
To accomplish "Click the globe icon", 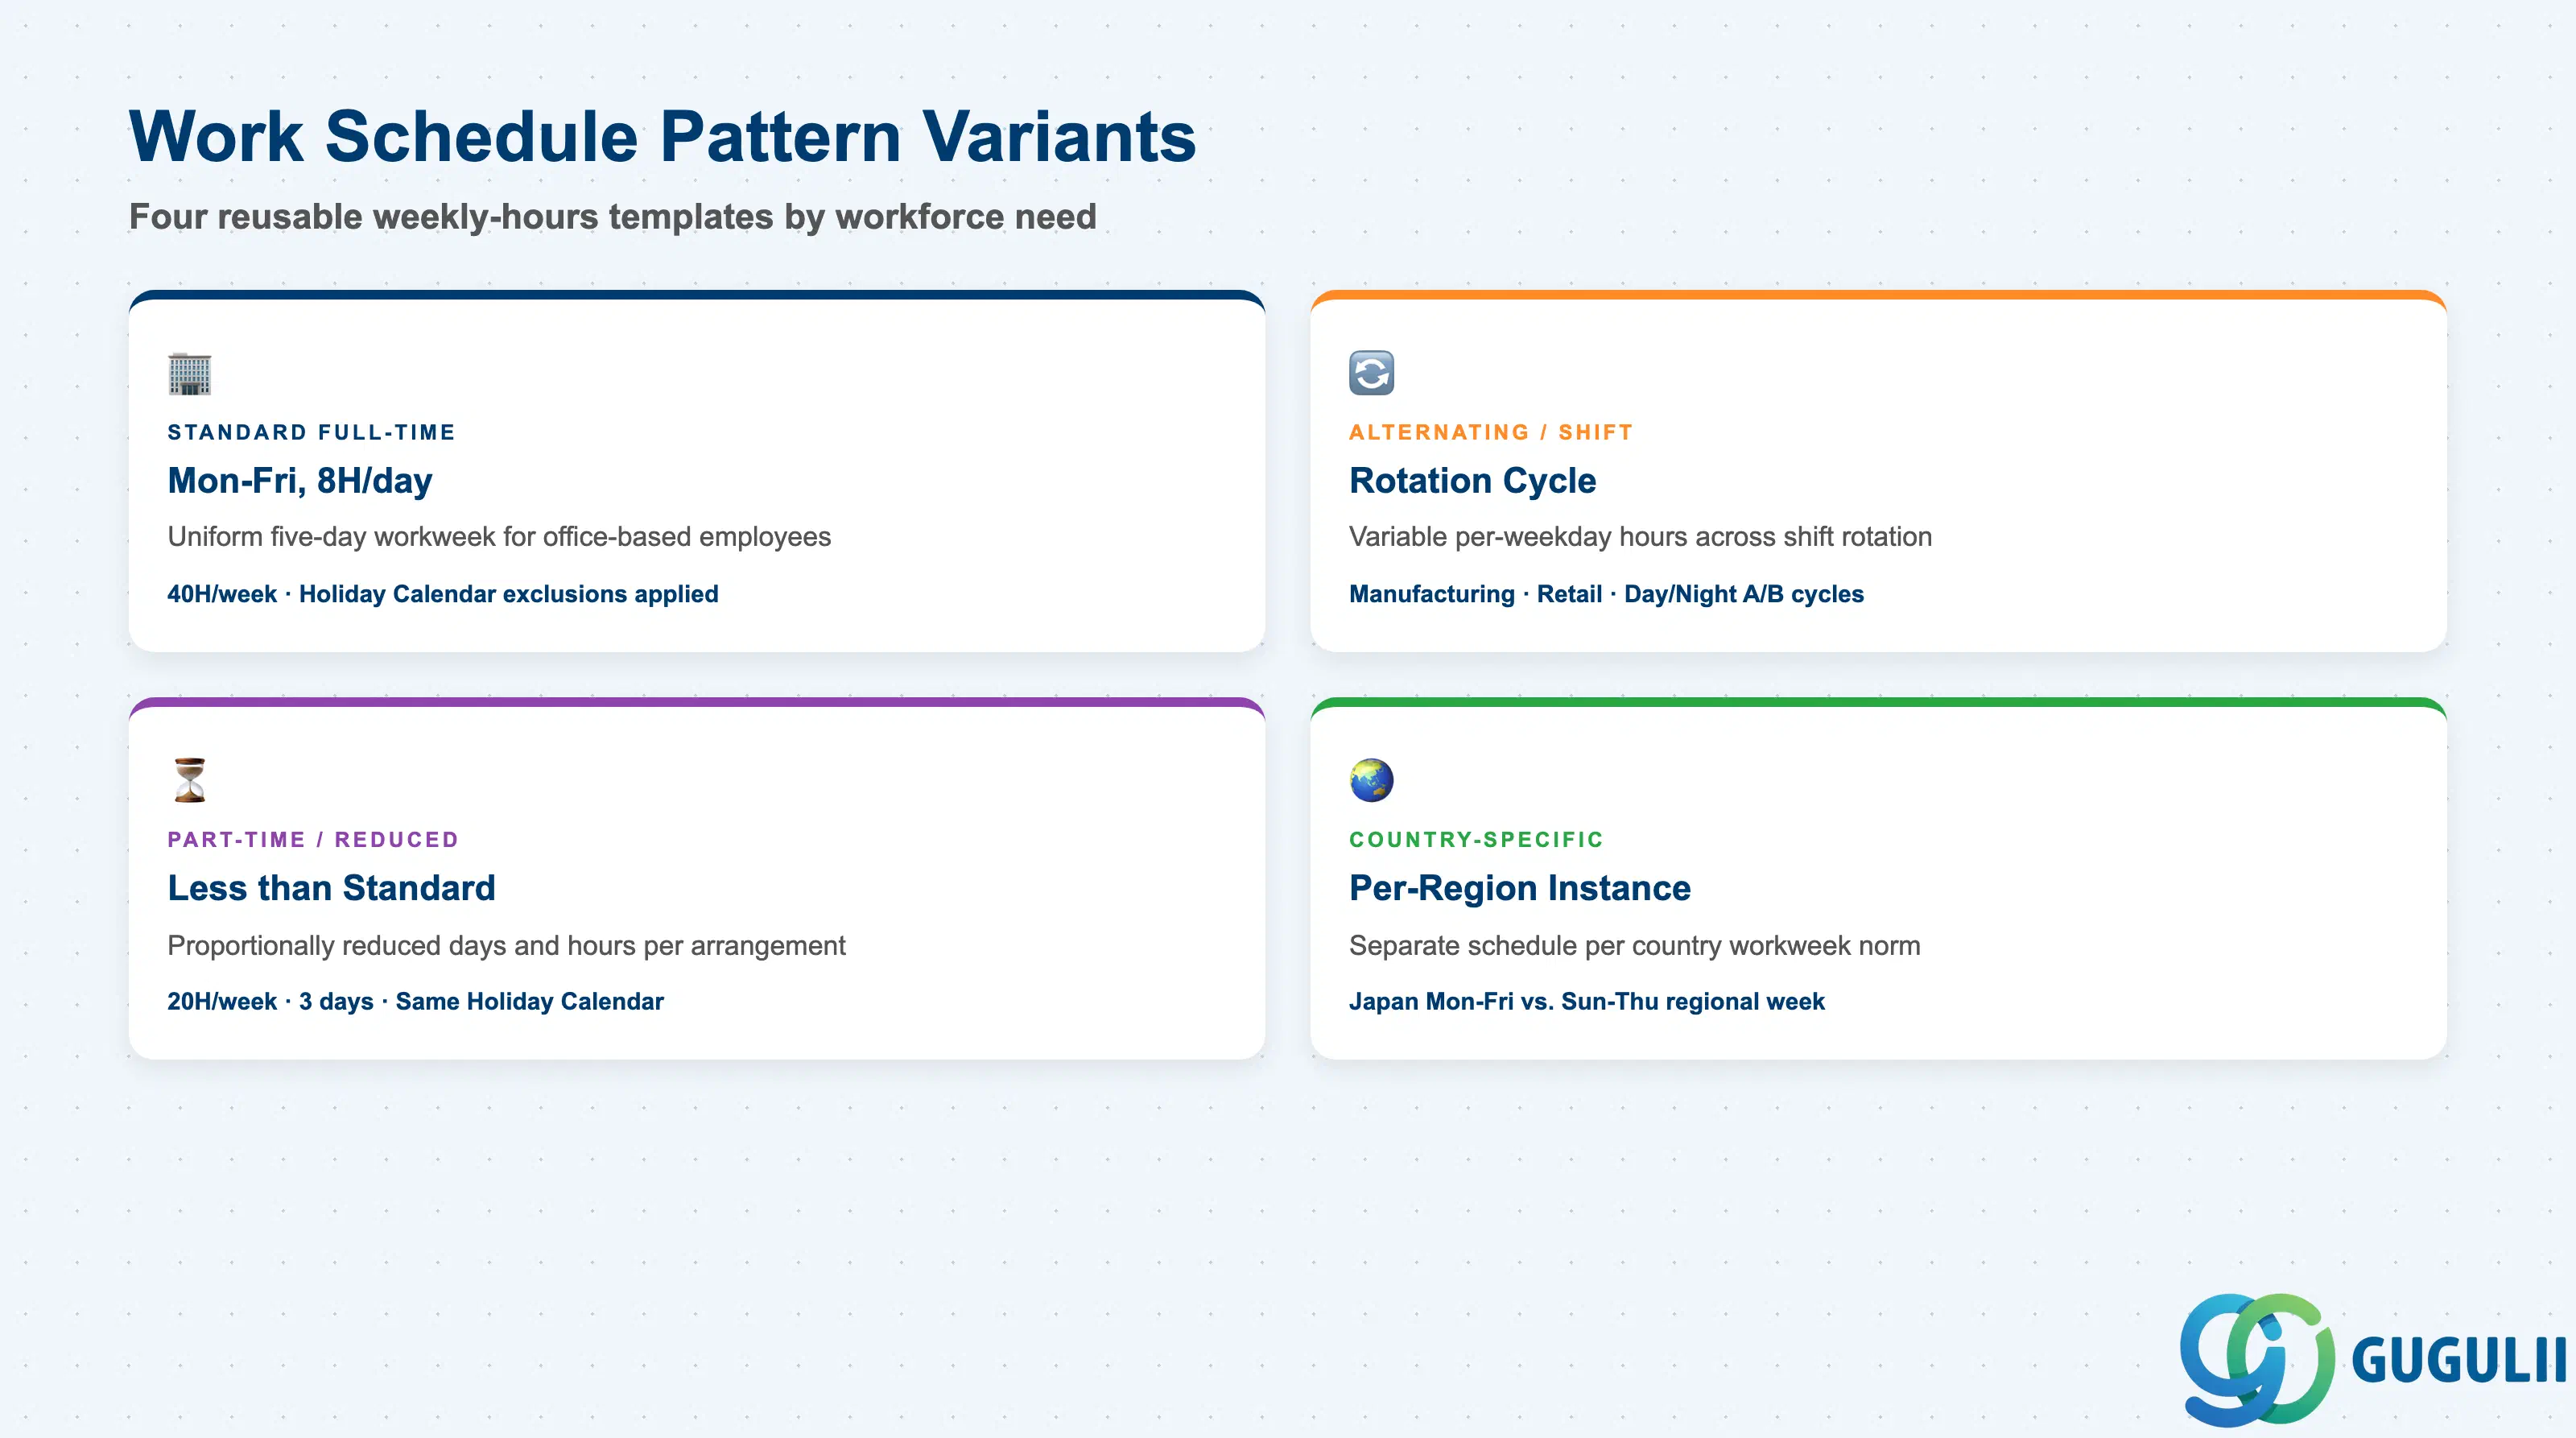I will pos(1371,780).
